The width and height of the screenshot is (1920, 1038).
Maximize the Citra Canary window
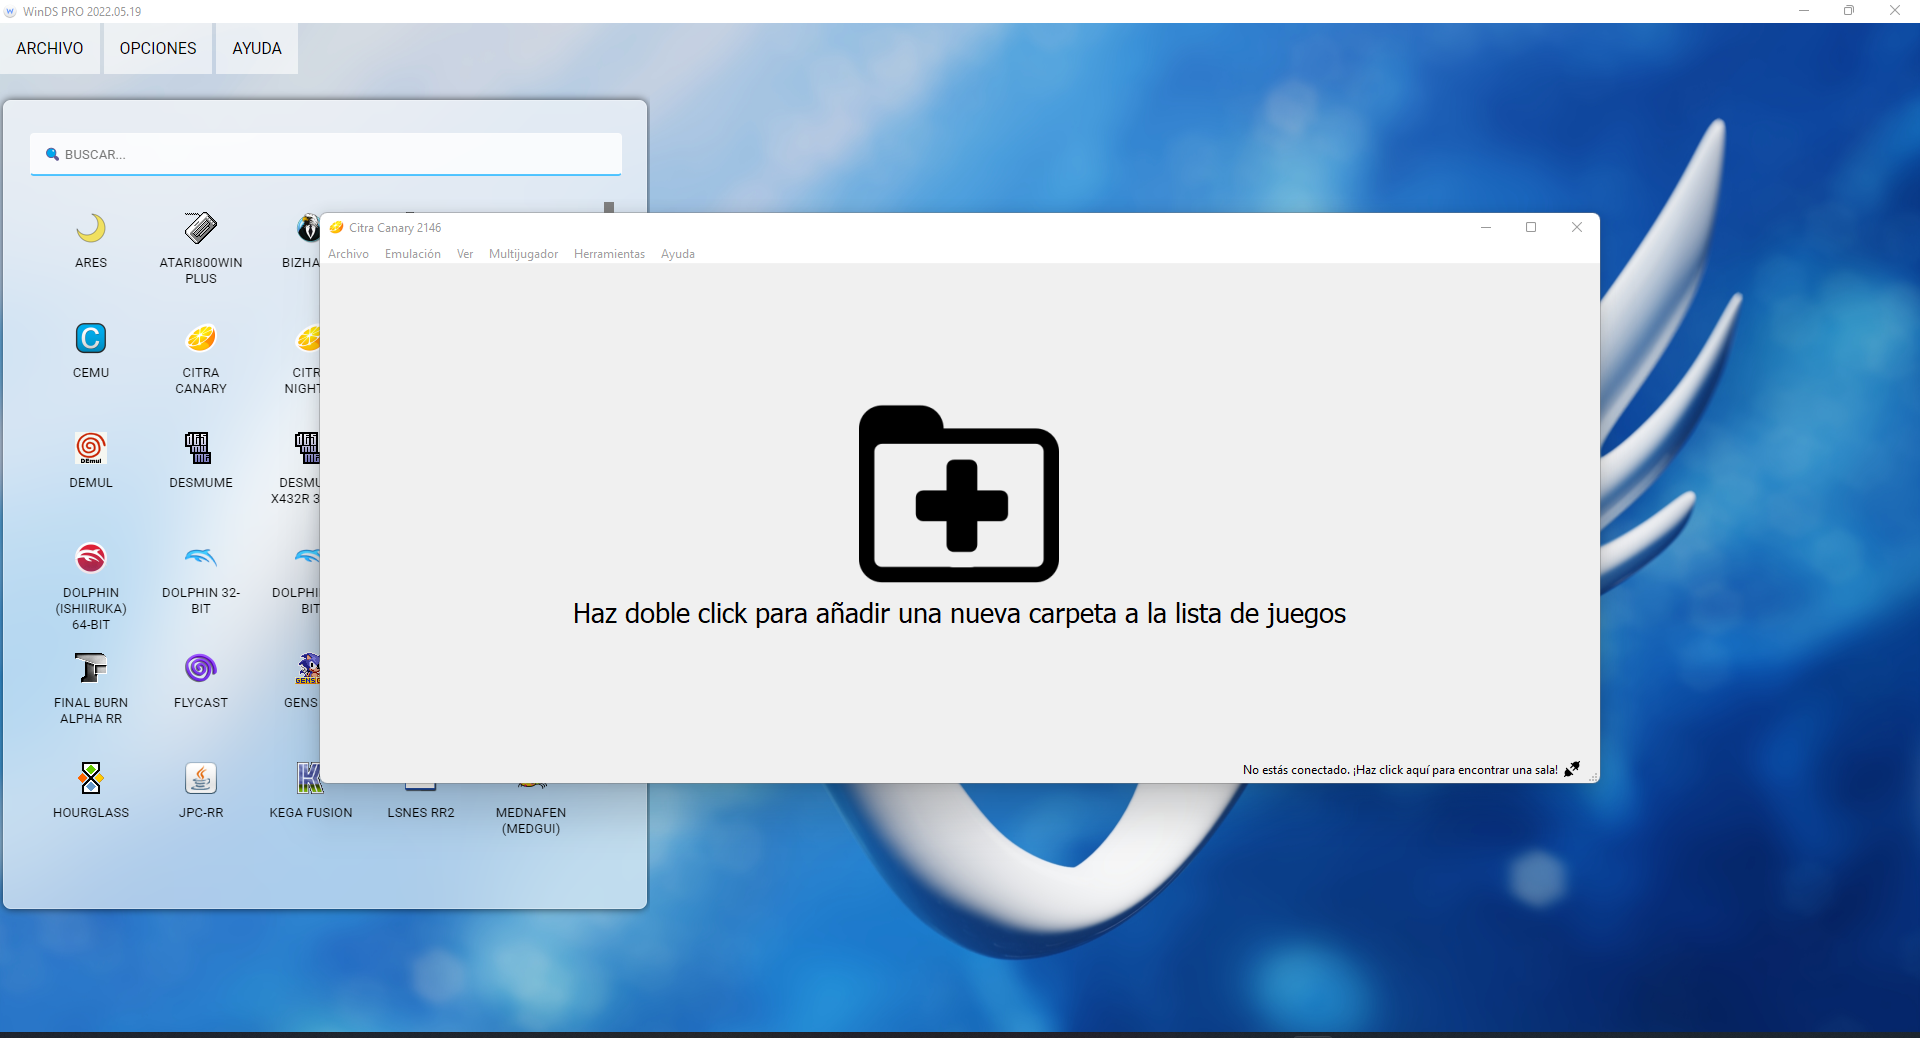click(x=1531, y=227)
